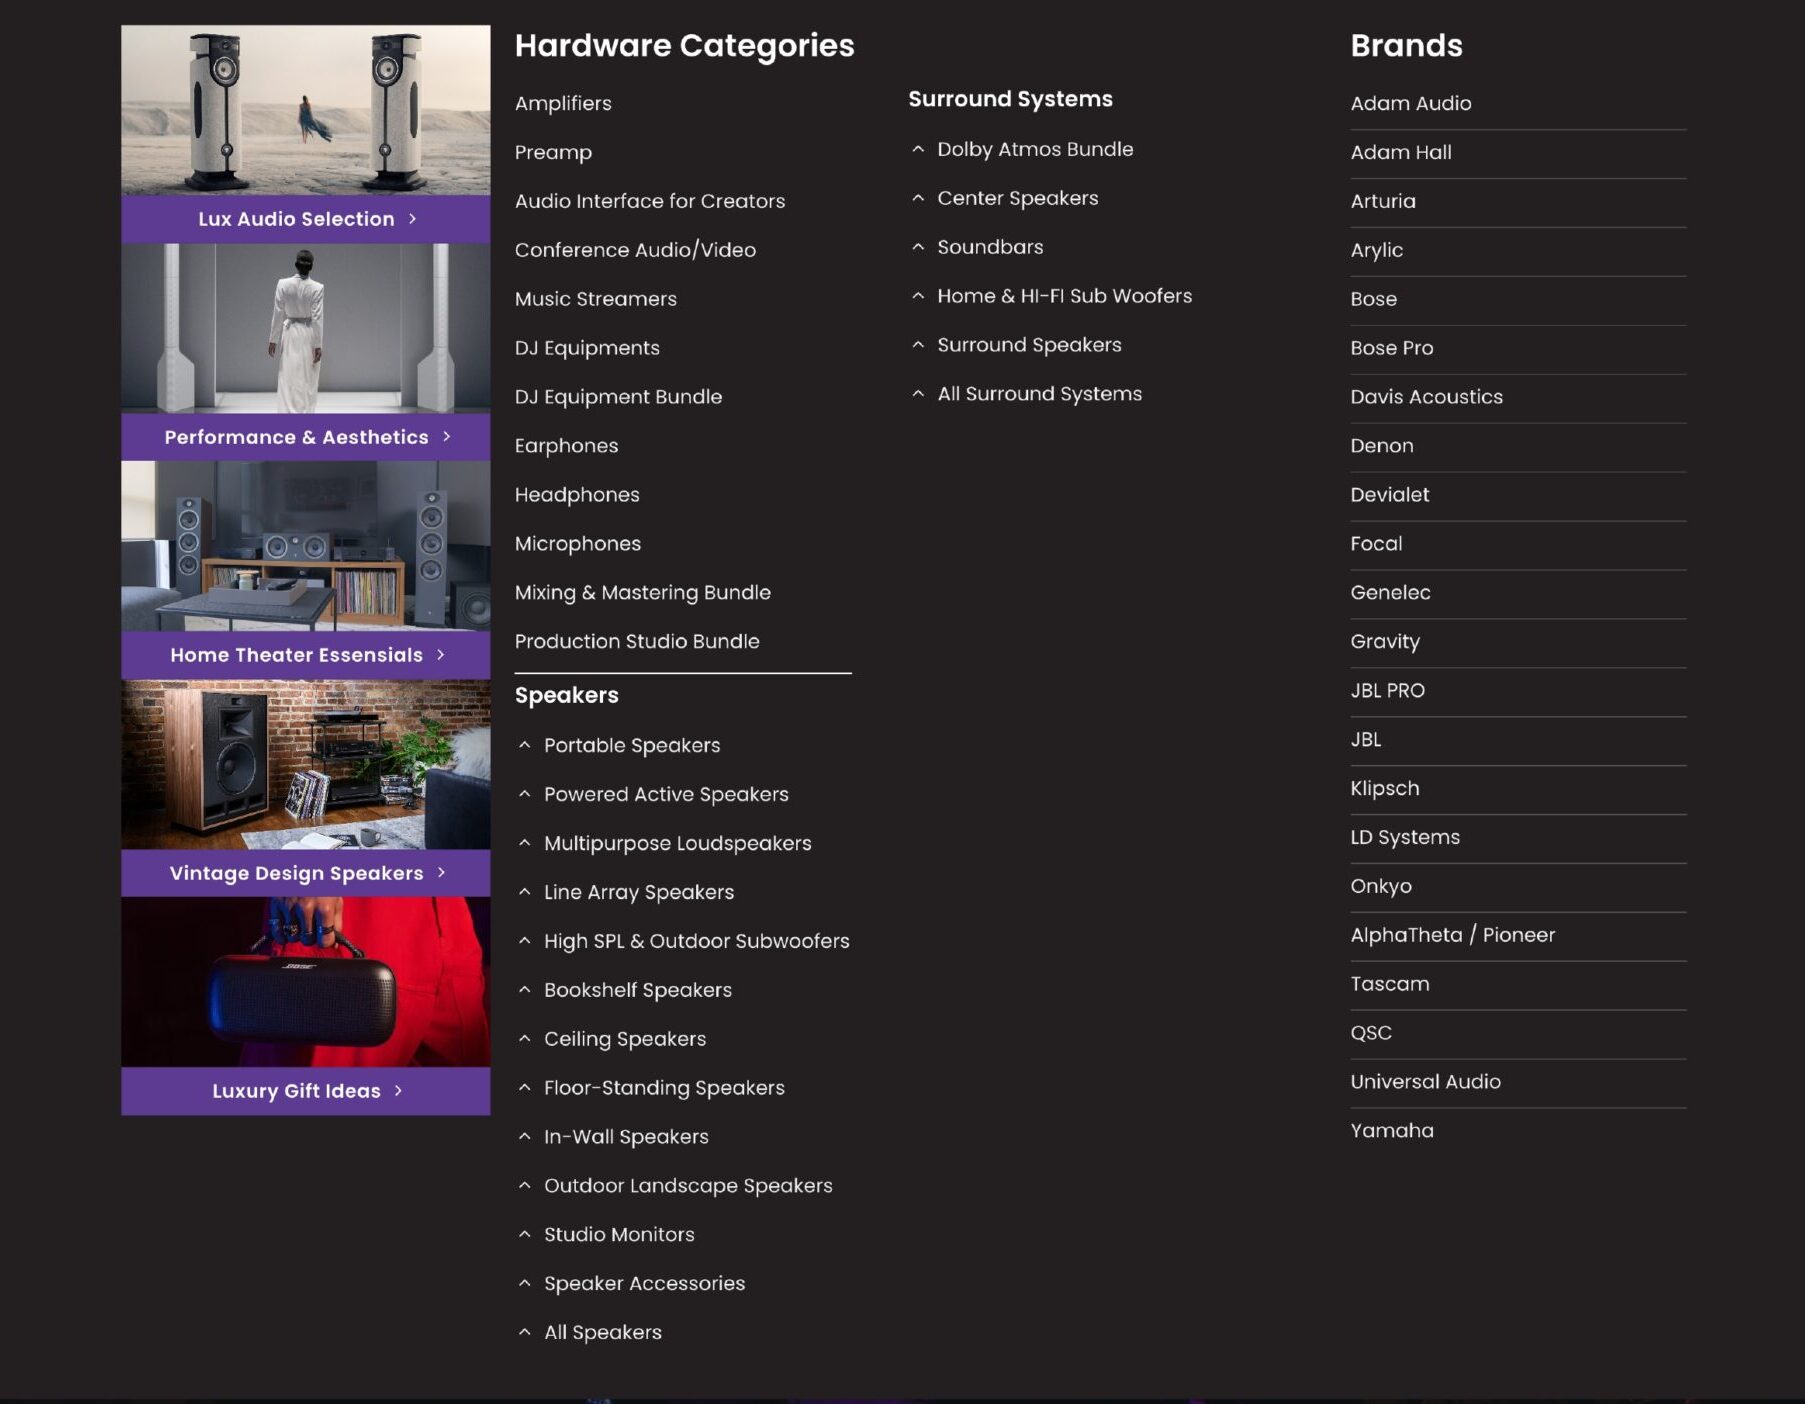Click the arrow icon next to Vintage Design Speakers
The height and width of the screenshot is (1404, 1805).
coord(441,873)
